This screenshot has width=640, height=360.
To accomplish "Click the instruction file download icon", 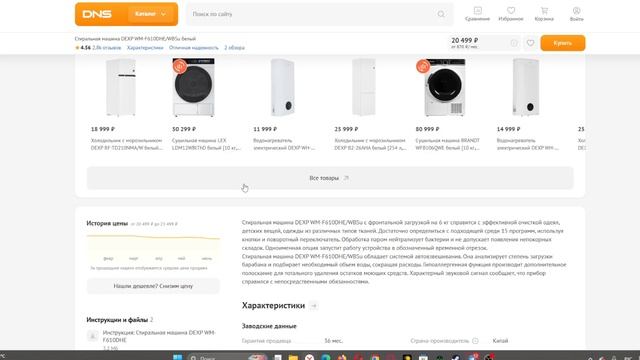I will [92, 336].
